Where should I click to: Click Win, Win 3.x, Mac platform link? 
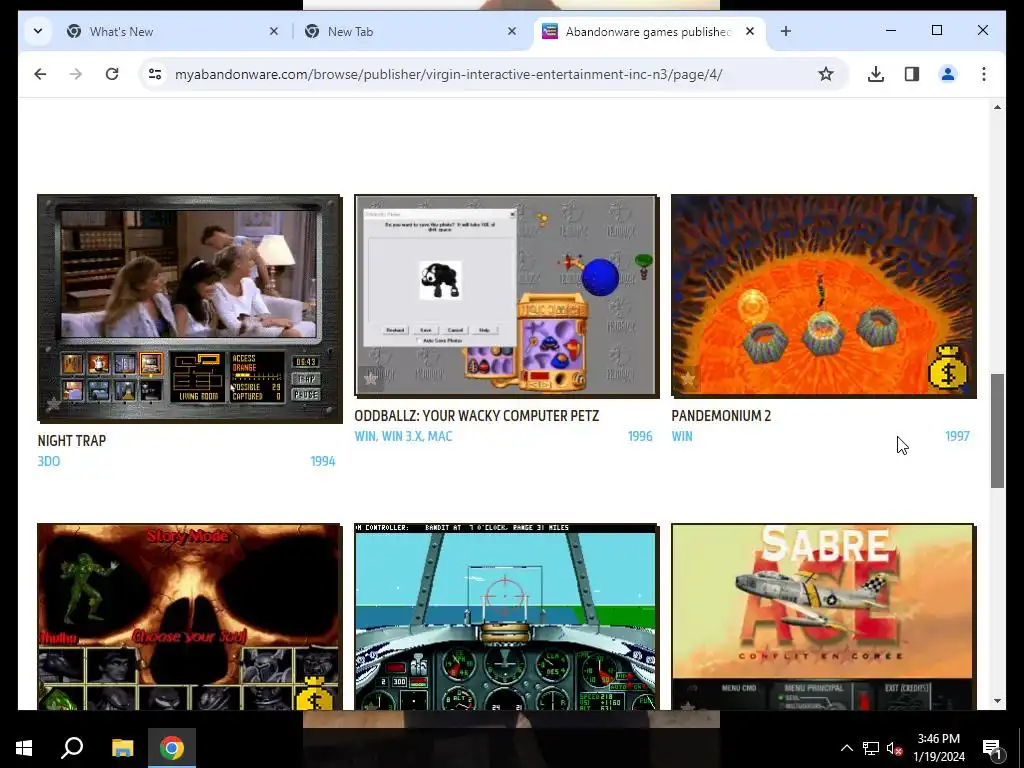[x=403, y=436]
